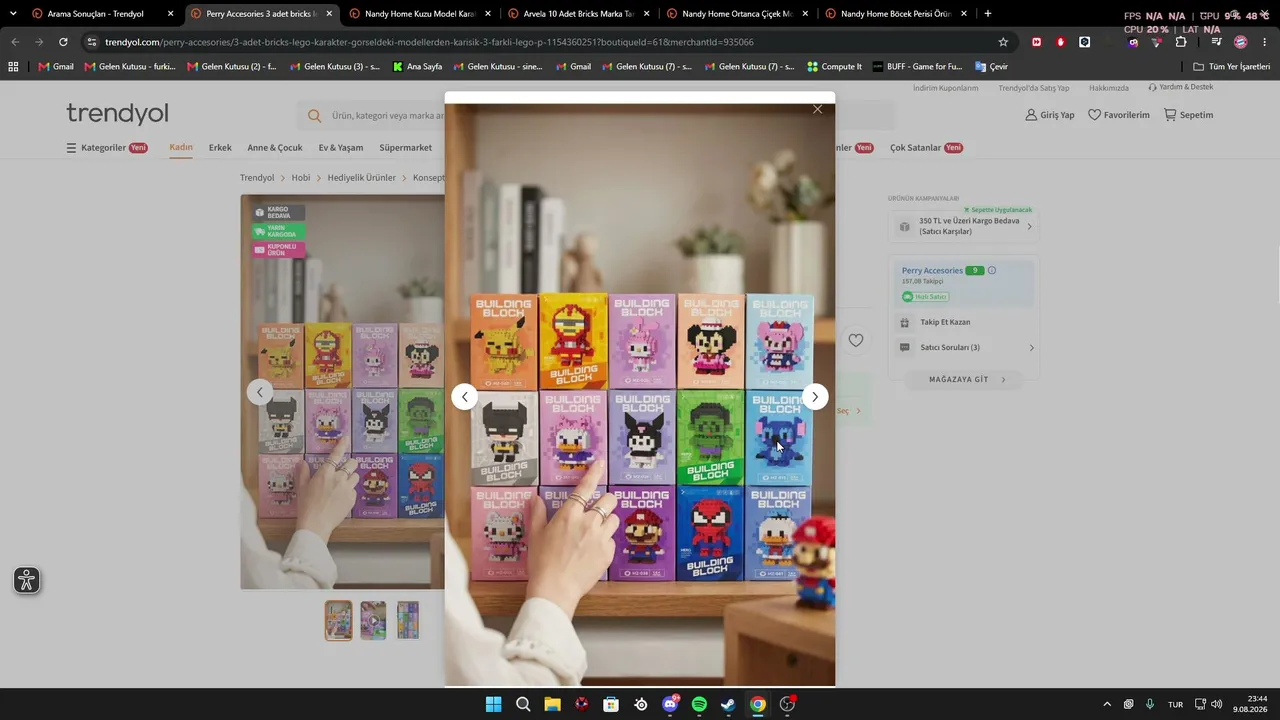Screen dimensions: 1280x720
Task: Open Chrome three-dot menu
Action: click(x=1264, y=42)
